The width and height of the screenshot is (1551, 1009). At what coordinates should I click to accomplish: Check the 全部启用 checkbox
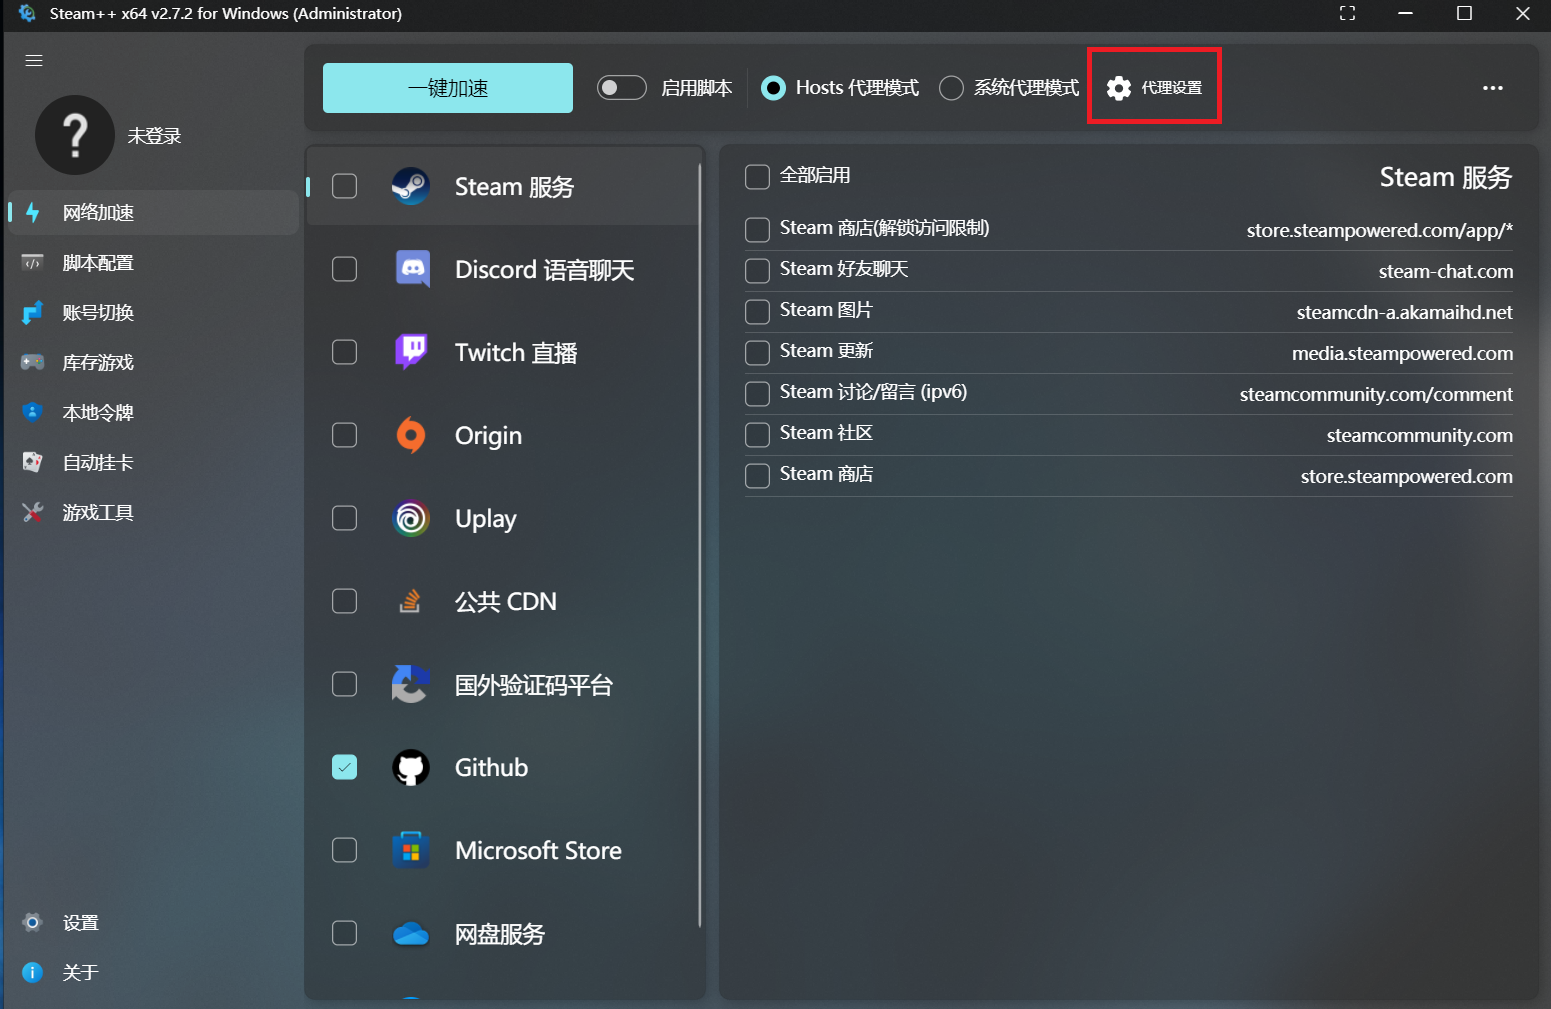(x=757, y=177)
